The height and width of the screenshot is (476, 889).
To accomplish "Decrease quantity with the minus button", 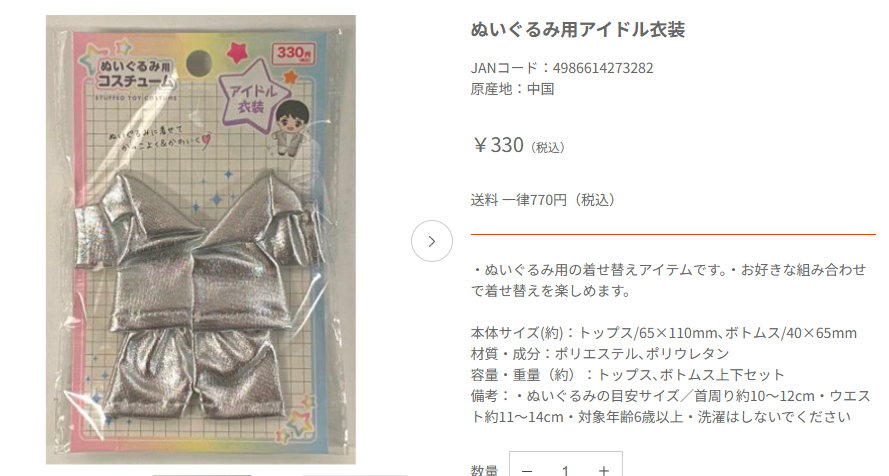I will click(527, 470).
